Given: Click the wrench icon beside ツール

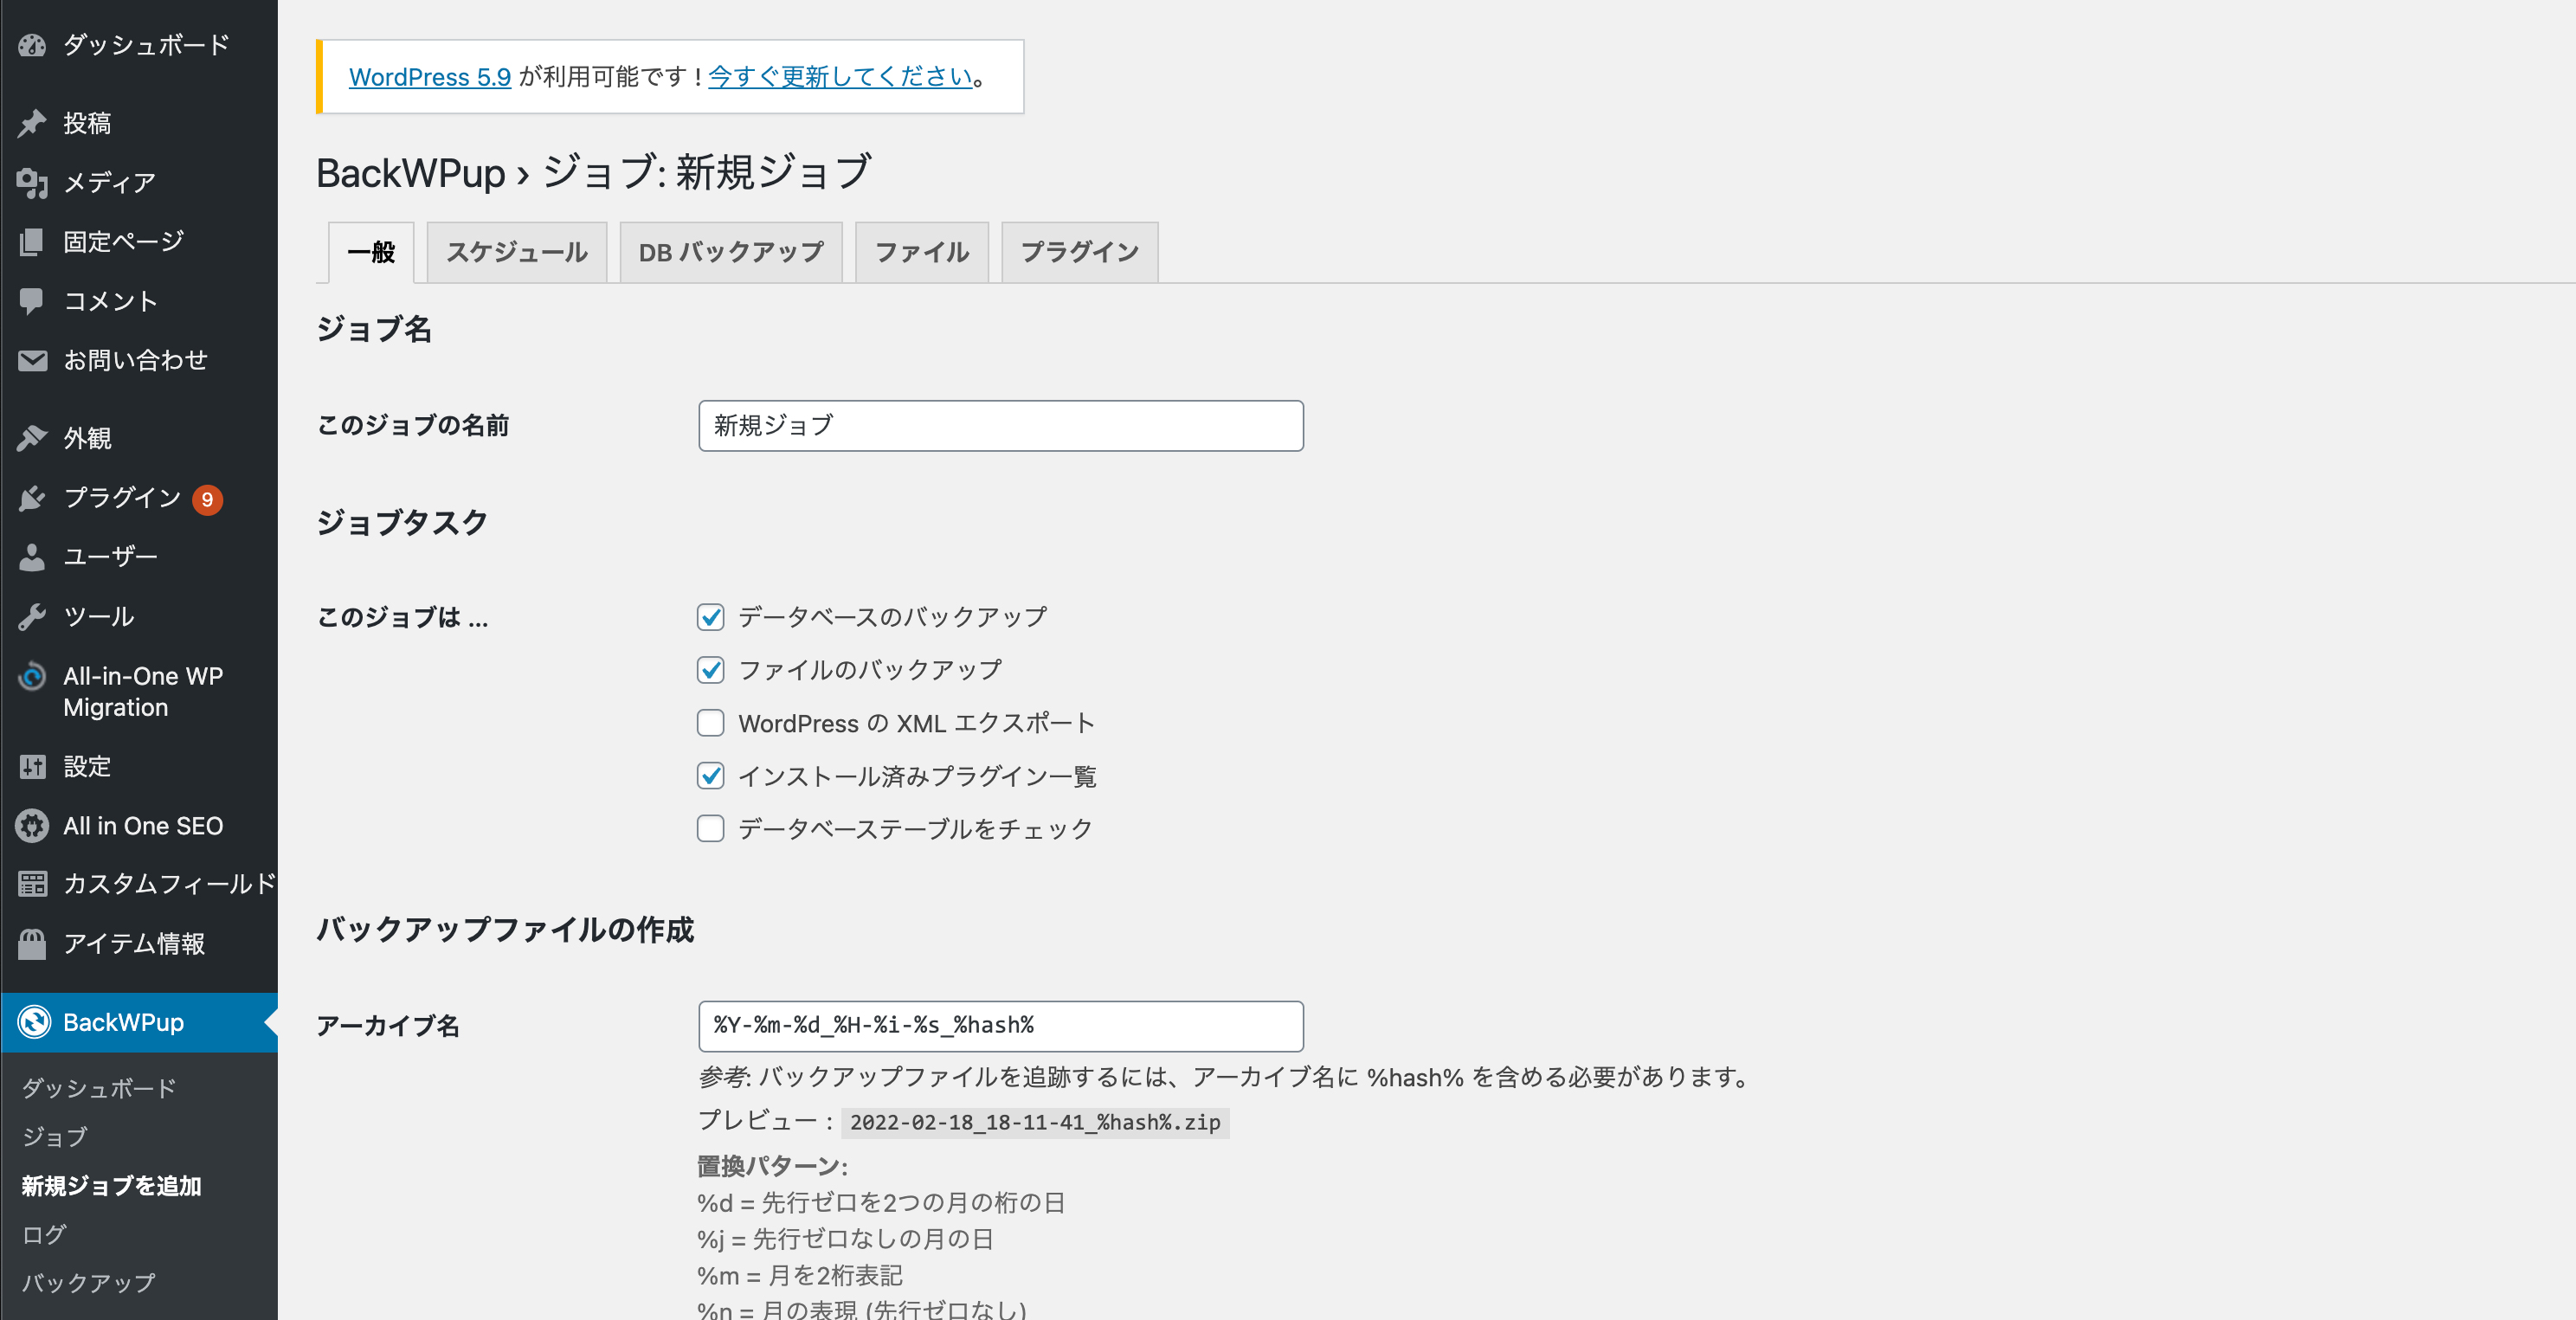Looking at the screenshot, I should 32,616.
